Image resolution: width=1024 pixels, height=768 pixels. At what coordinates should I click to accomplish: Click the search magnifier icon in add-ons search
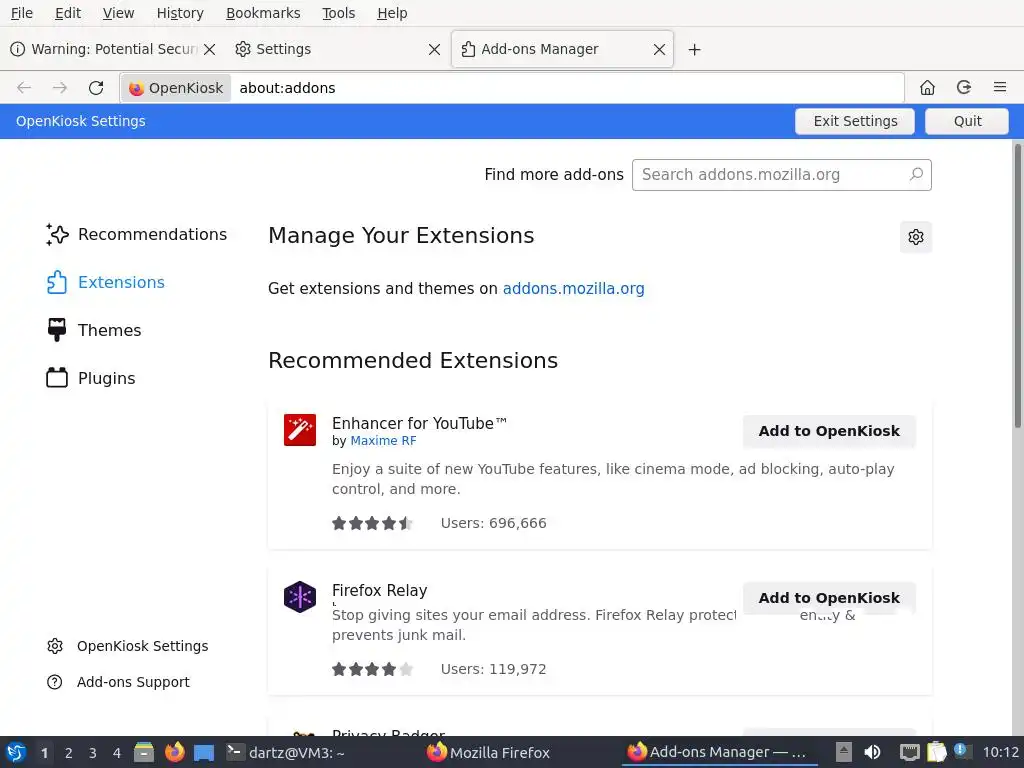point(916,174)
